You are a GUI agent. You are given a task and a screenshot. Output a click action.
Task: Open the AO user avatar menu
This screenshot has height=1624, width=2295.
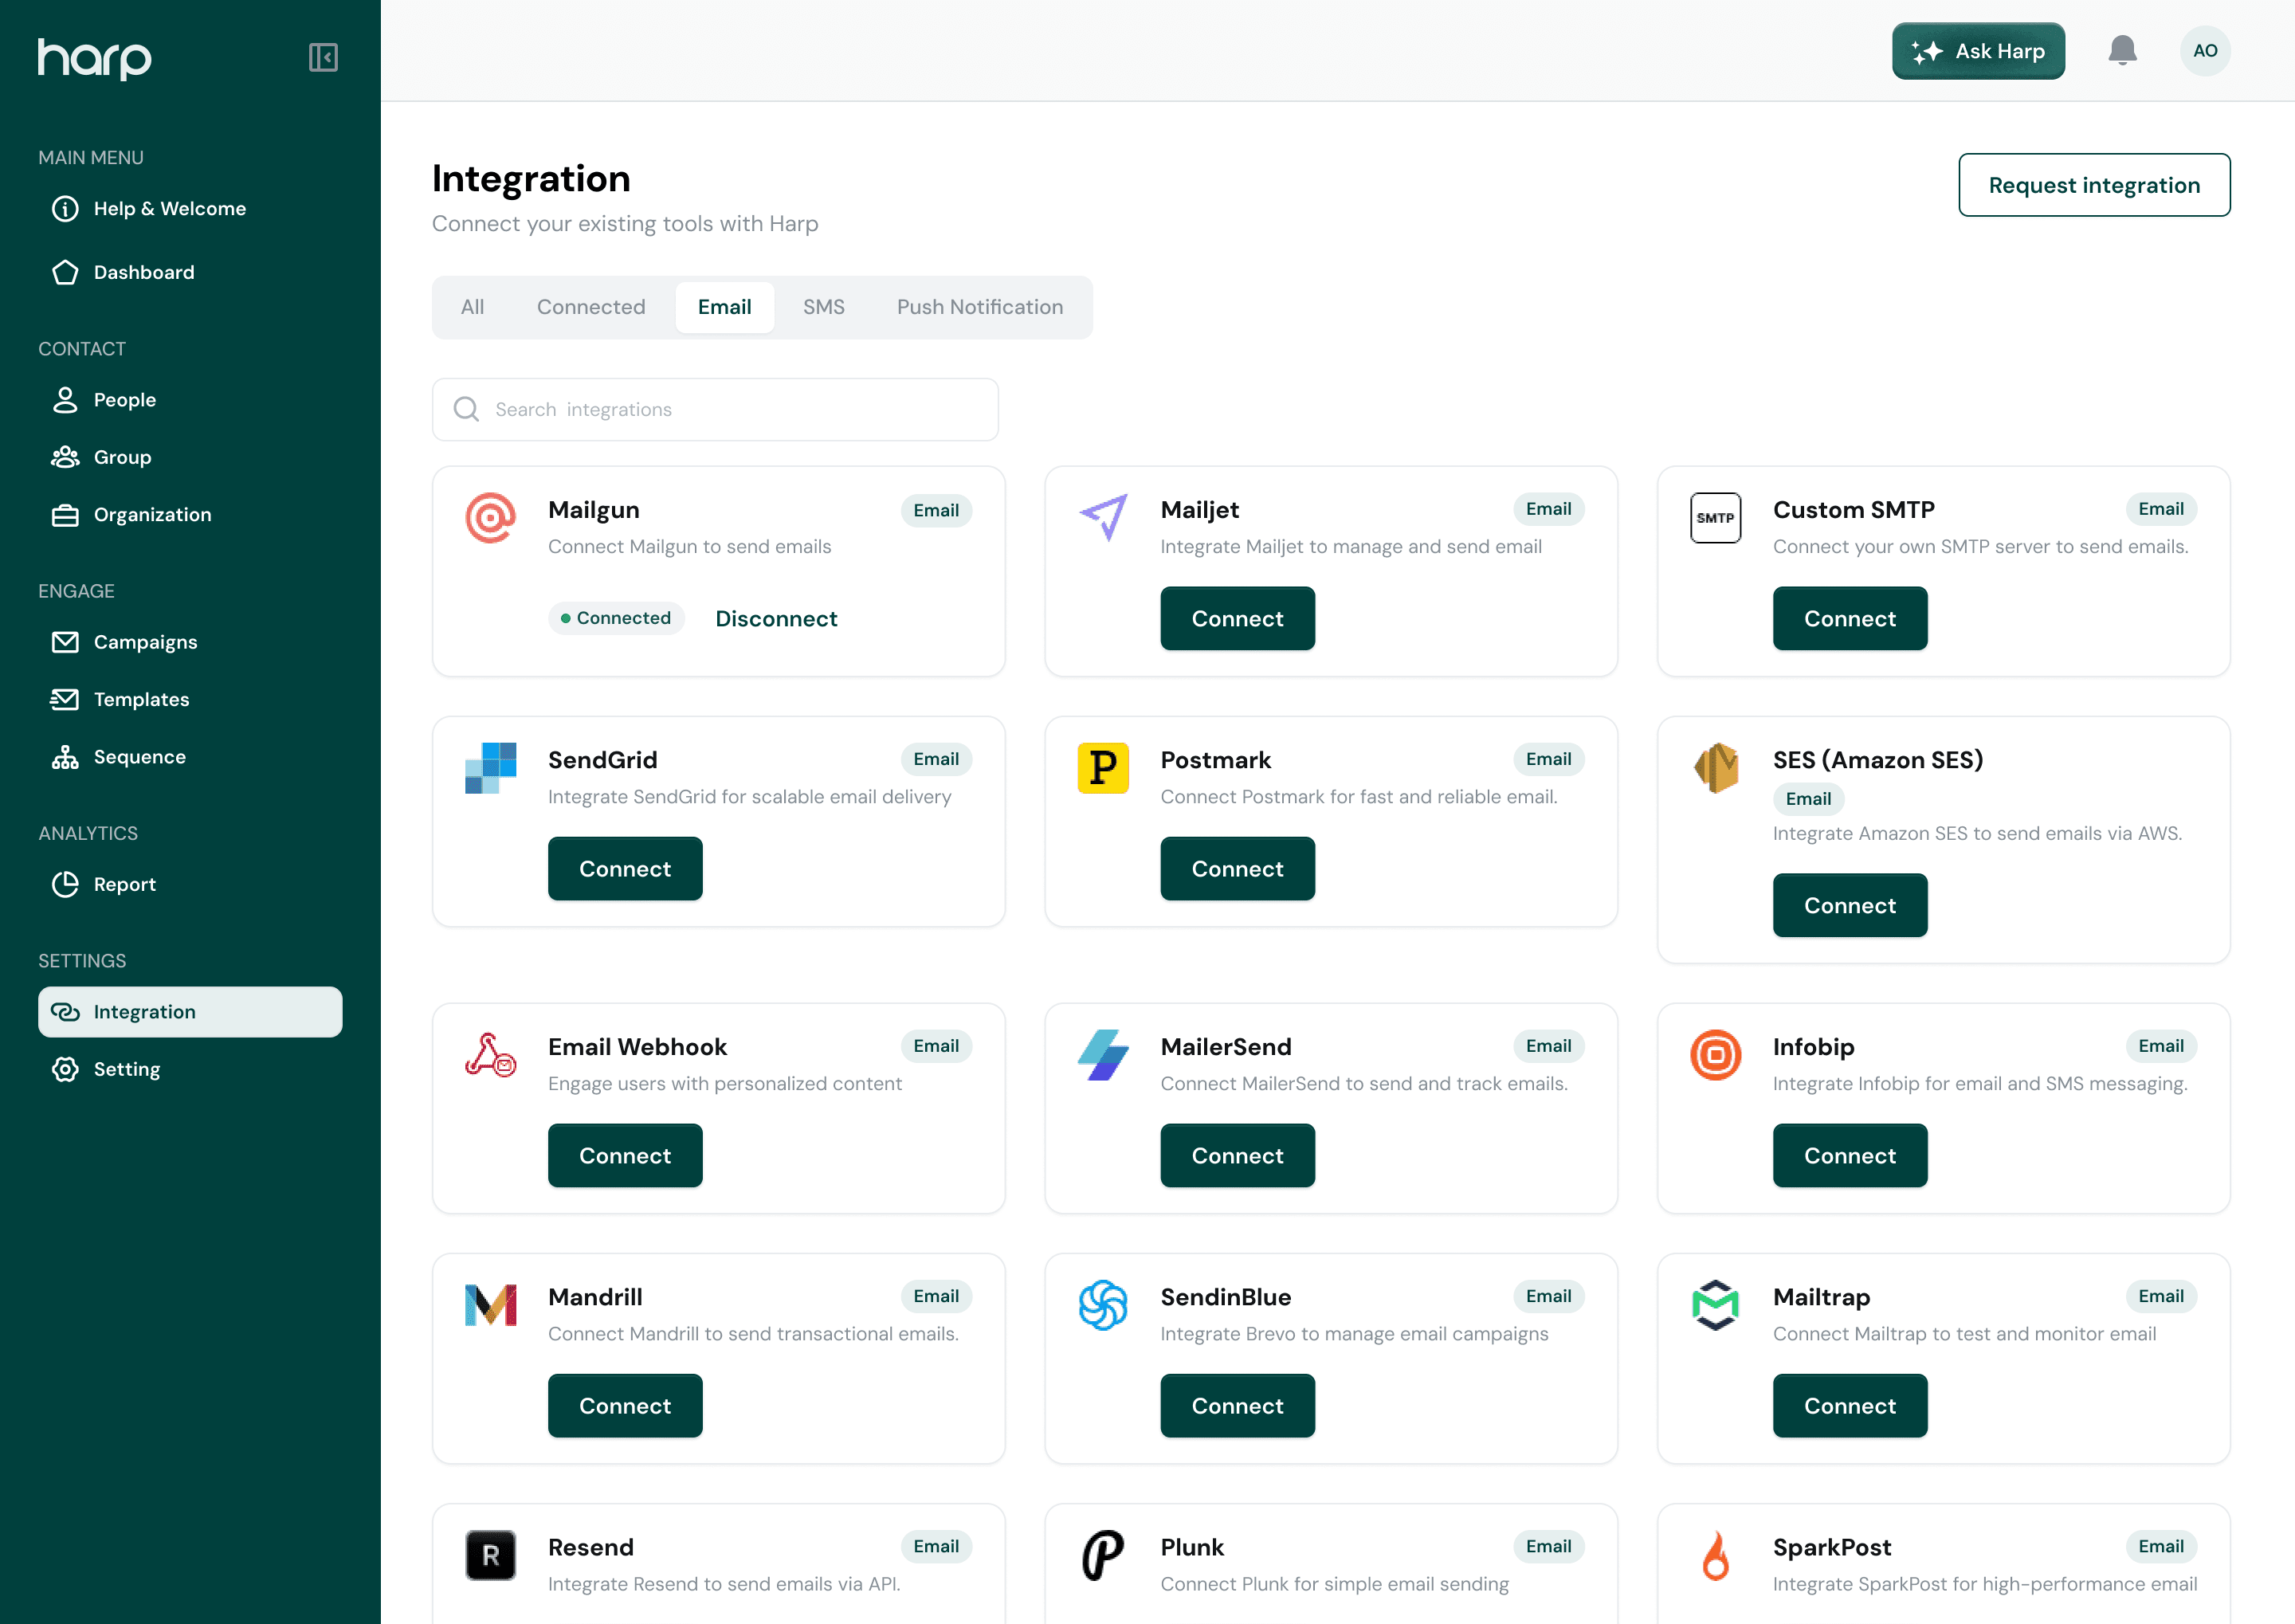coord(2205,51)
